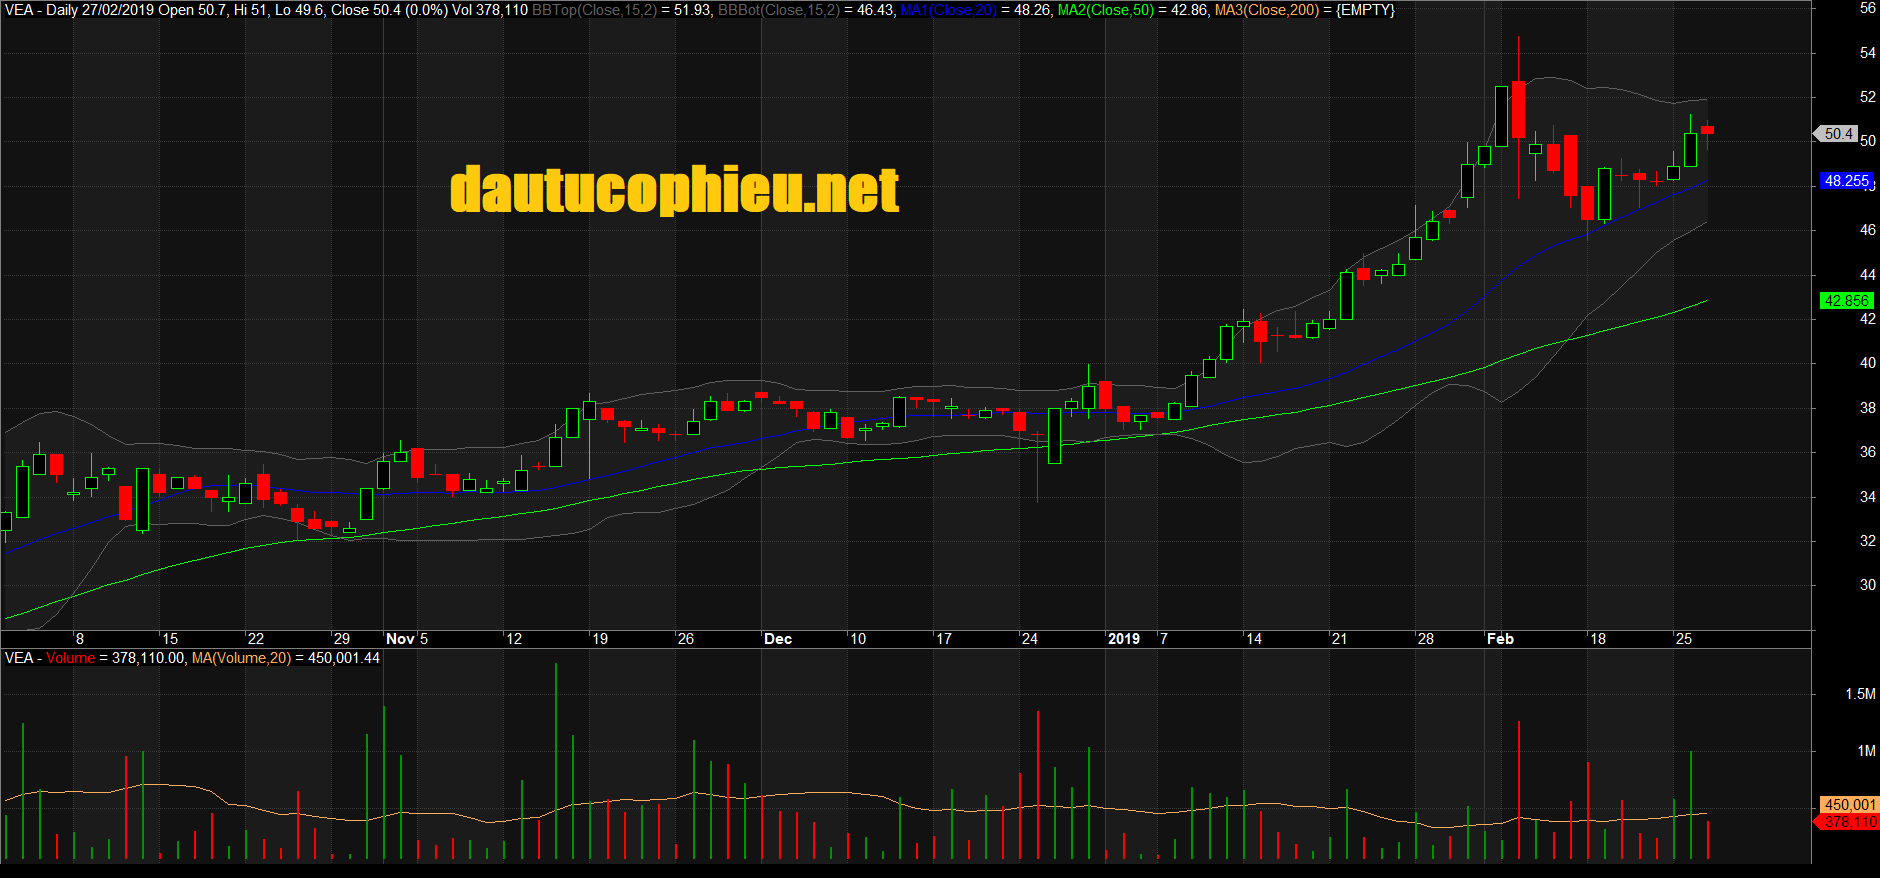This screenshot has width=1880, height=878.
Task: Jump to the 2019 marker on date axis
Action: 1123,639
